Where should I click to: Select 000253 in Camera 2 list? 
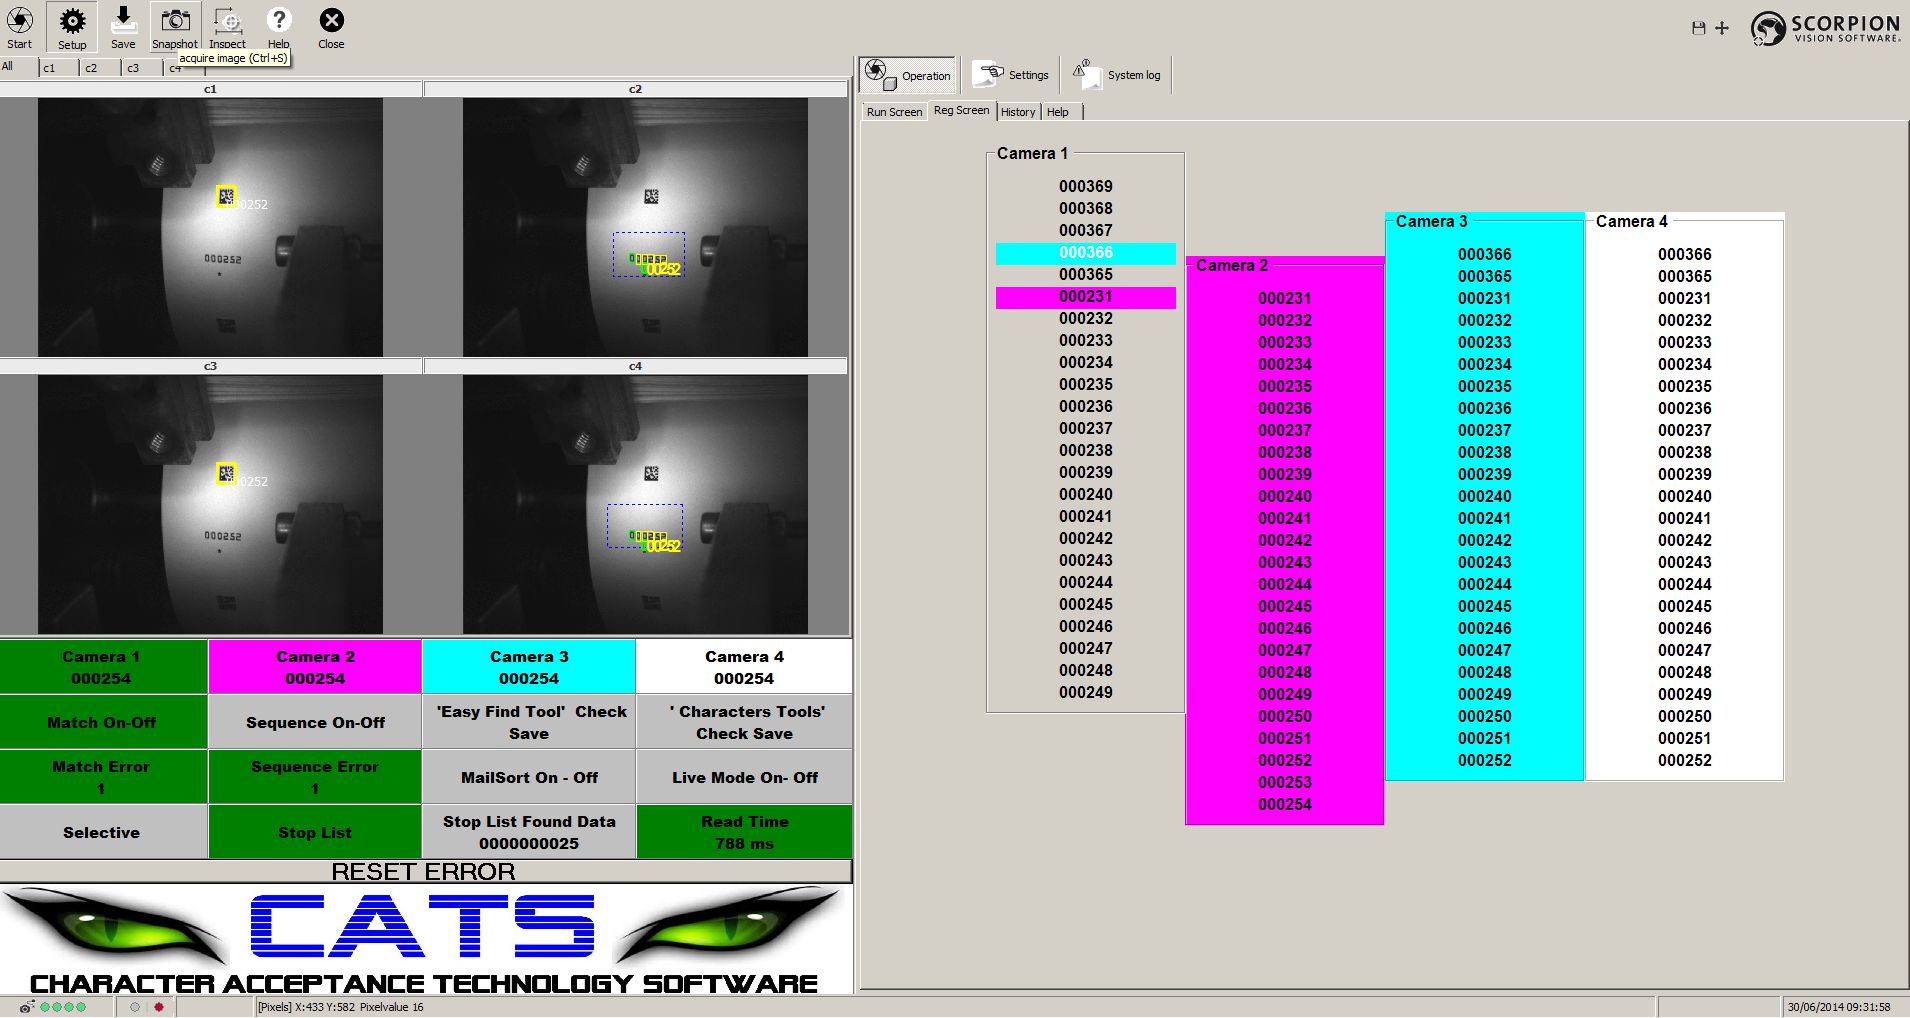[x=1285, y=782]
